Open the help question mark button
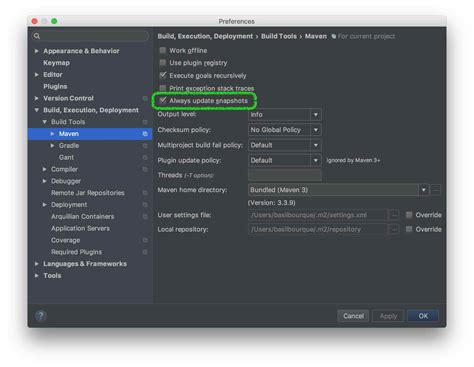The height and width of the screenshot is (367, 474). 41,315
